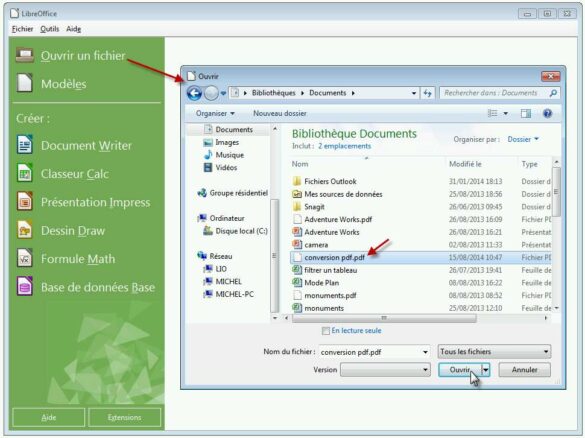Viewport: 585px width, 438px height.
Task: Click the Mes sources de données icon
Action: [297, 194]
